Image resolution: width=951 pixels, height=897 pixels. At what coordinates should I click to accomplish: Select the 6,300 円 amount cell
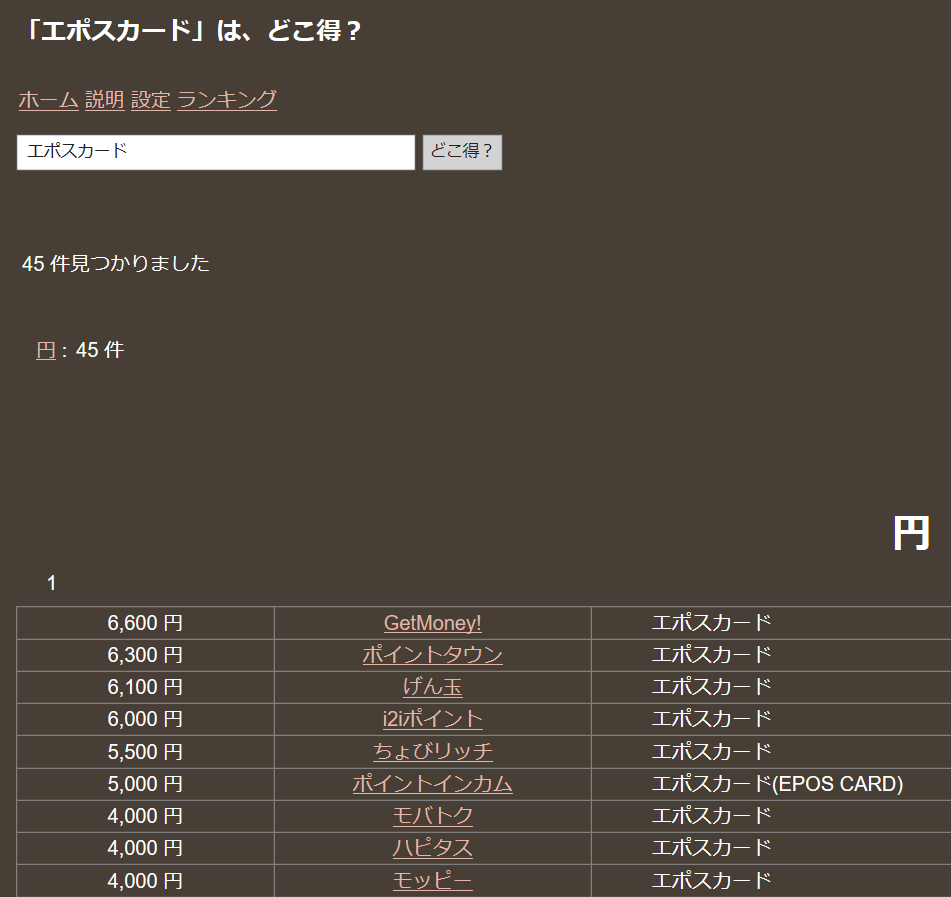[x=146, y=655]
